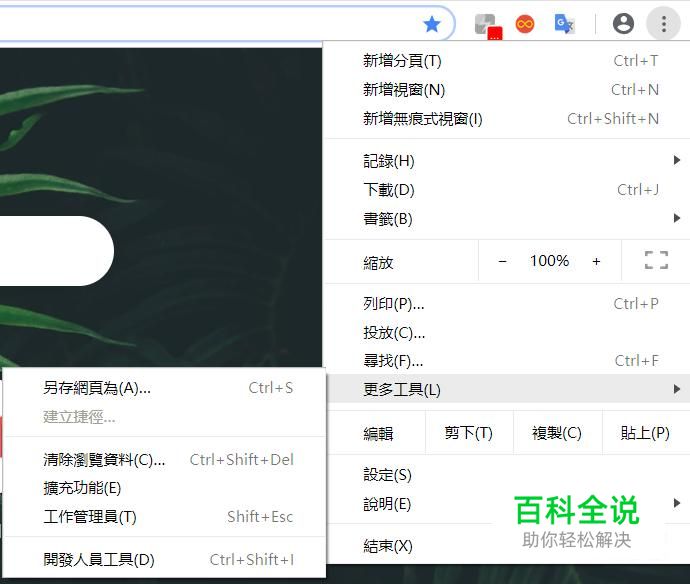Viewport: 690px width, 584px height.
Task: Select 另存網頁為(A)... save page as
Action: (x=165, y=388)
